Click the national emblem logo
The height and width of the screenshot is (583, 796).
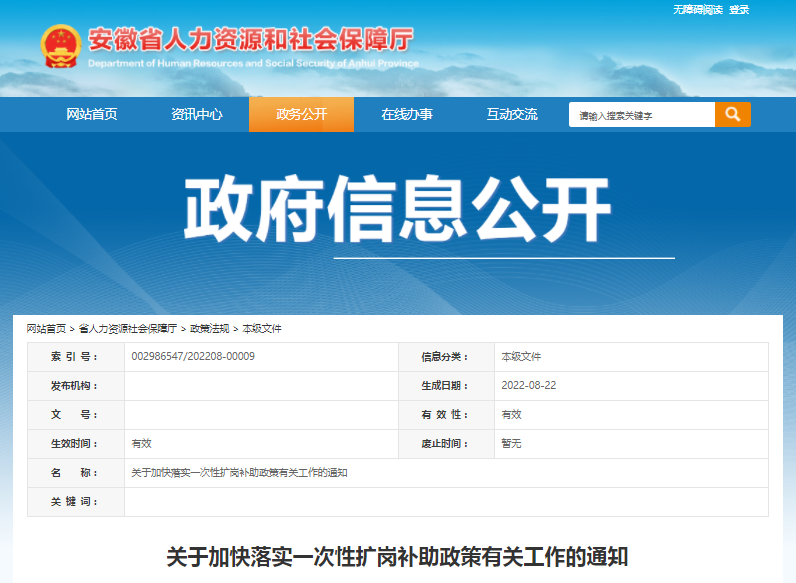point(61,46)
